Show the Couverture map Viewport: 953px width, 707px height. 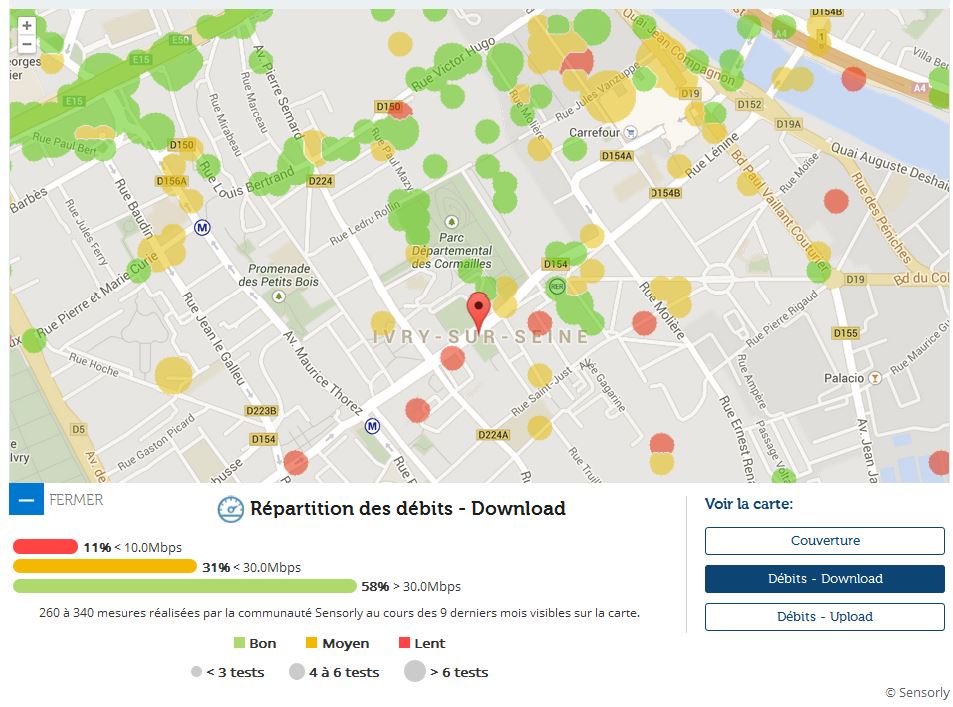(x=824, y=541)
